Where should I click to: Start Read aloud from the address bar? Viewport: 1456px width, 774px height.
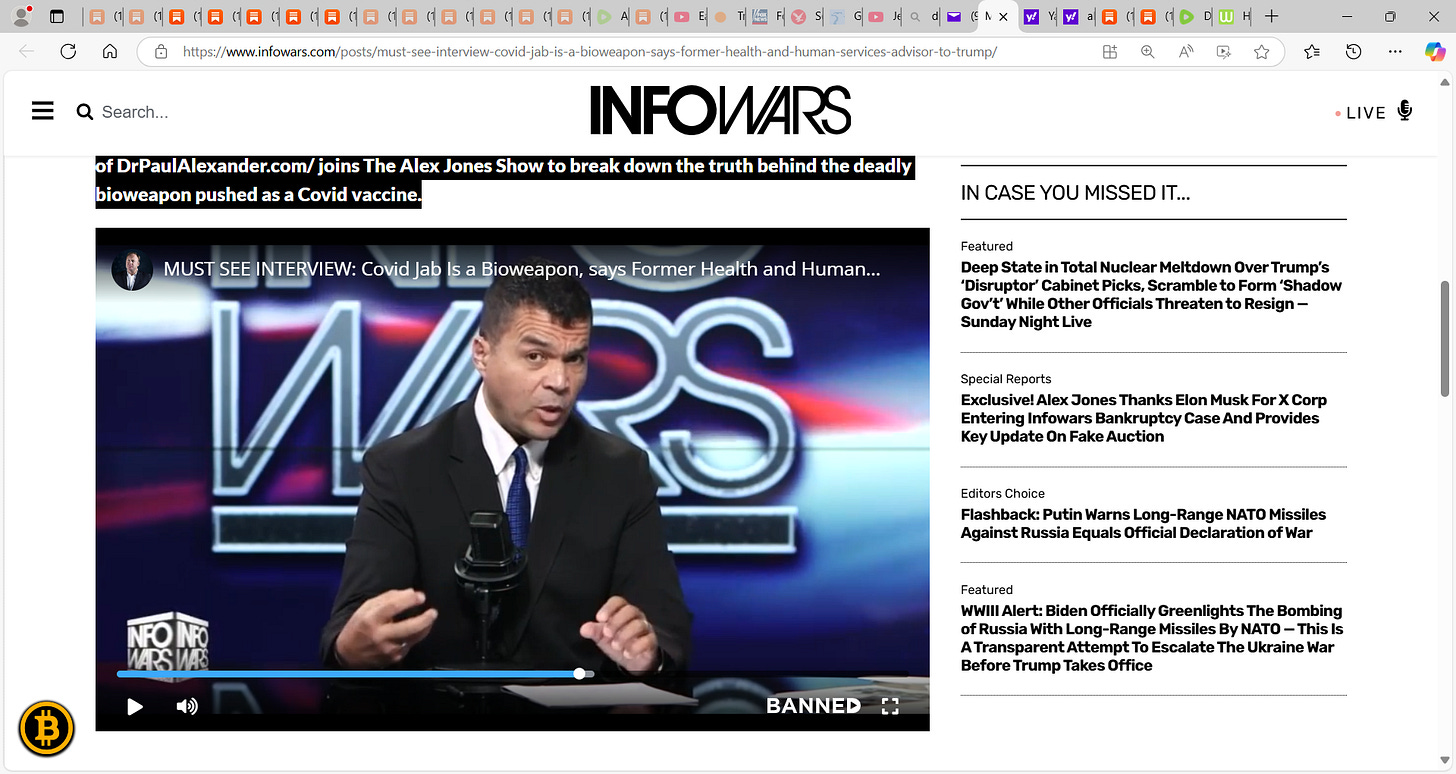(1186, 52)
